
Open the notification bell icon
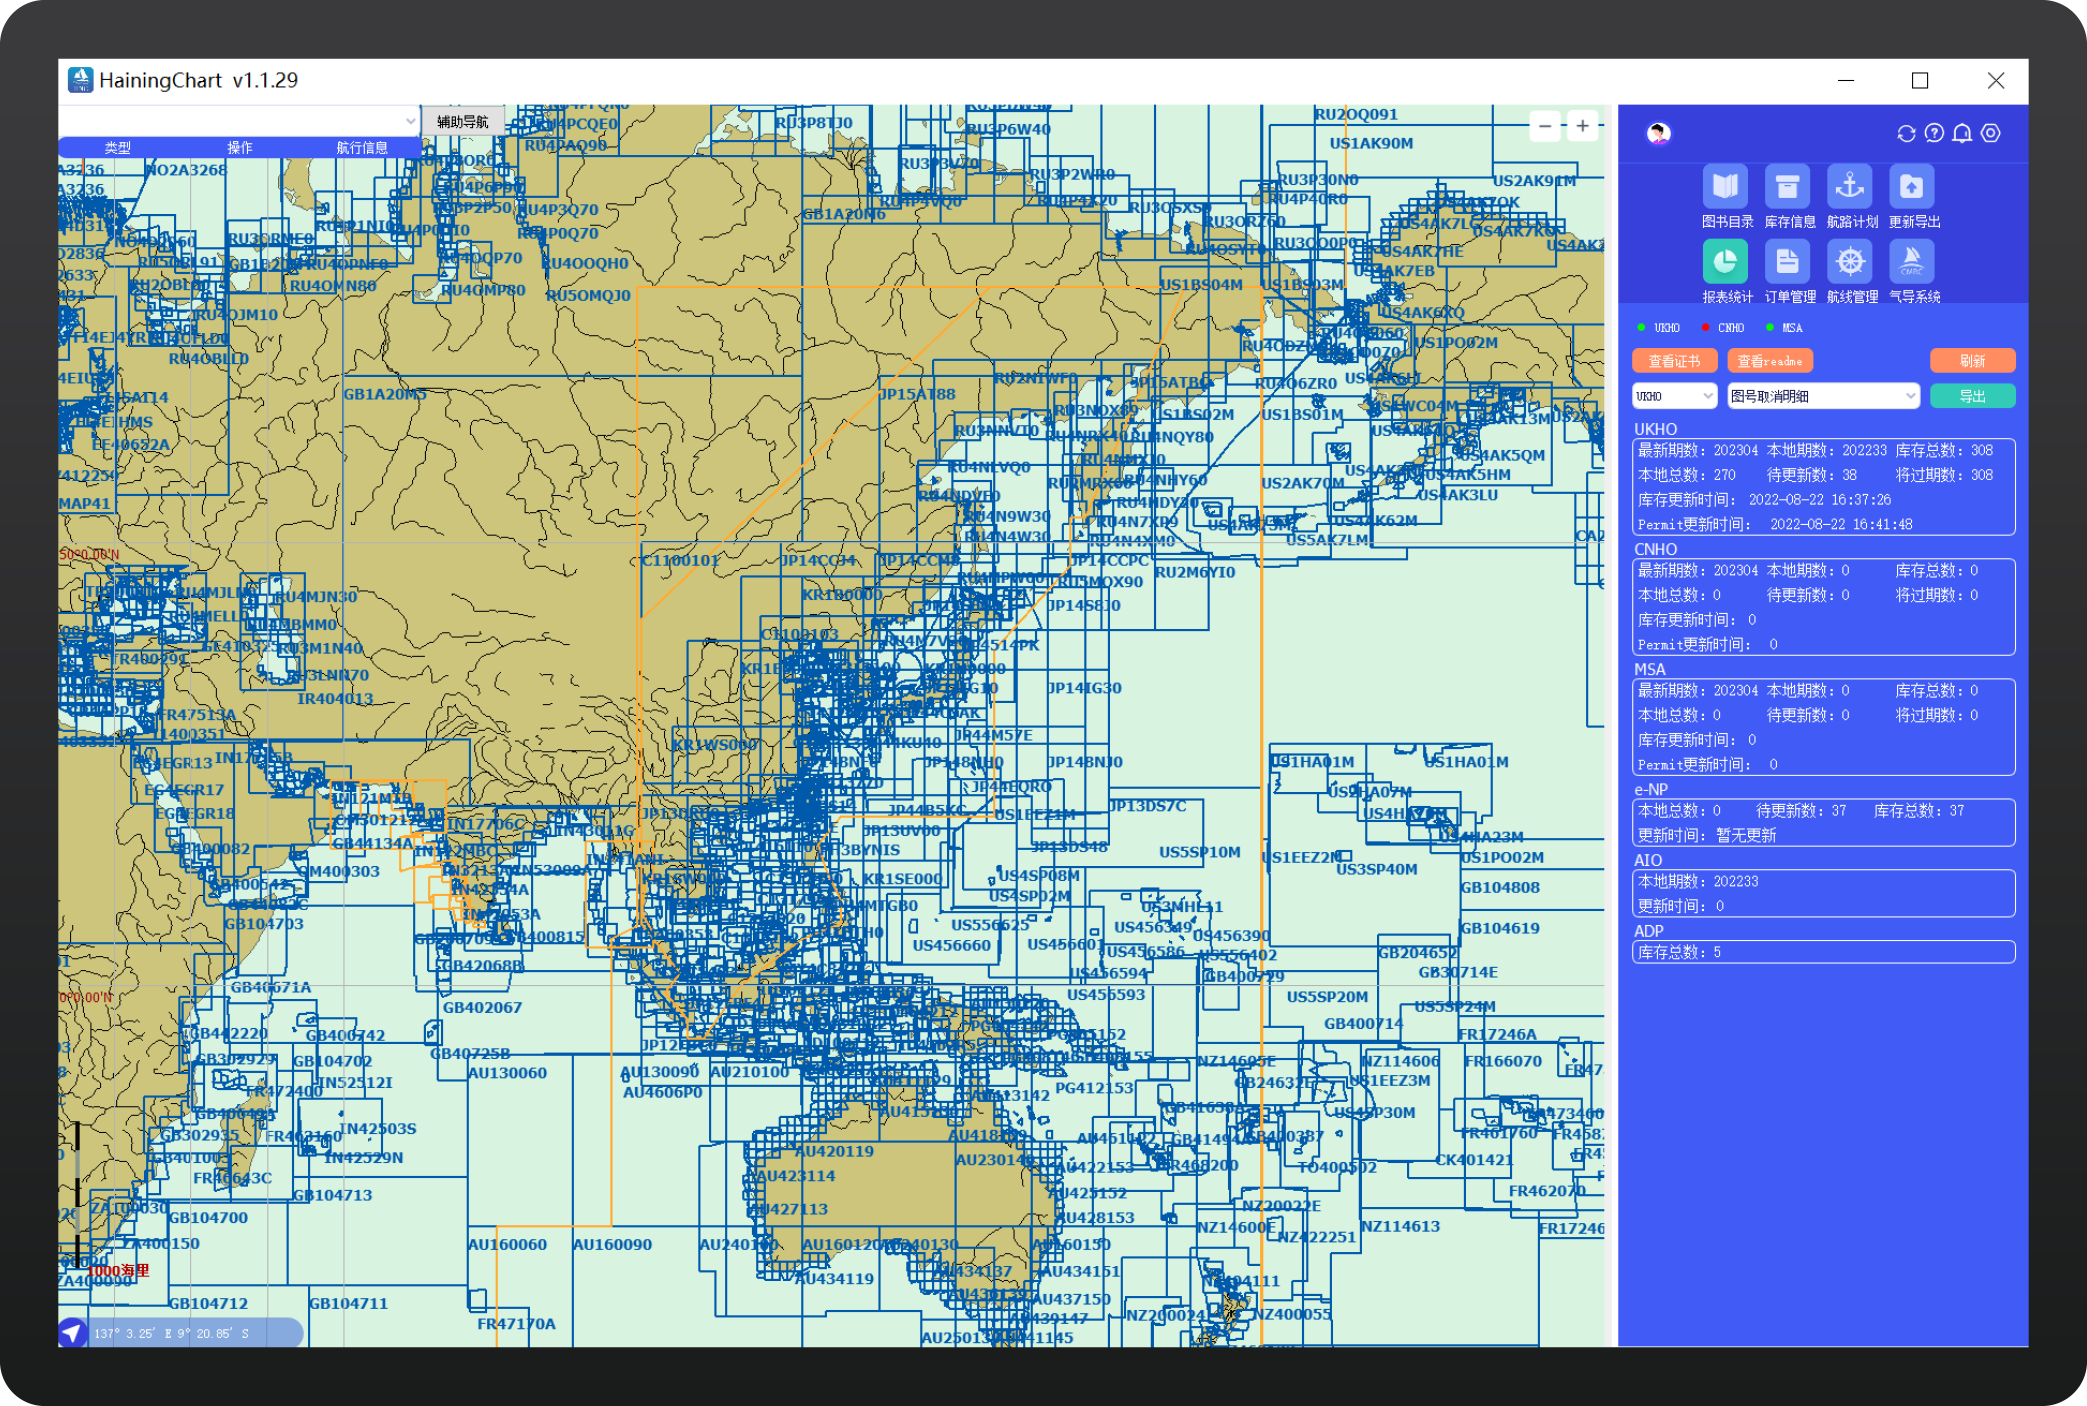[1962, 134]
